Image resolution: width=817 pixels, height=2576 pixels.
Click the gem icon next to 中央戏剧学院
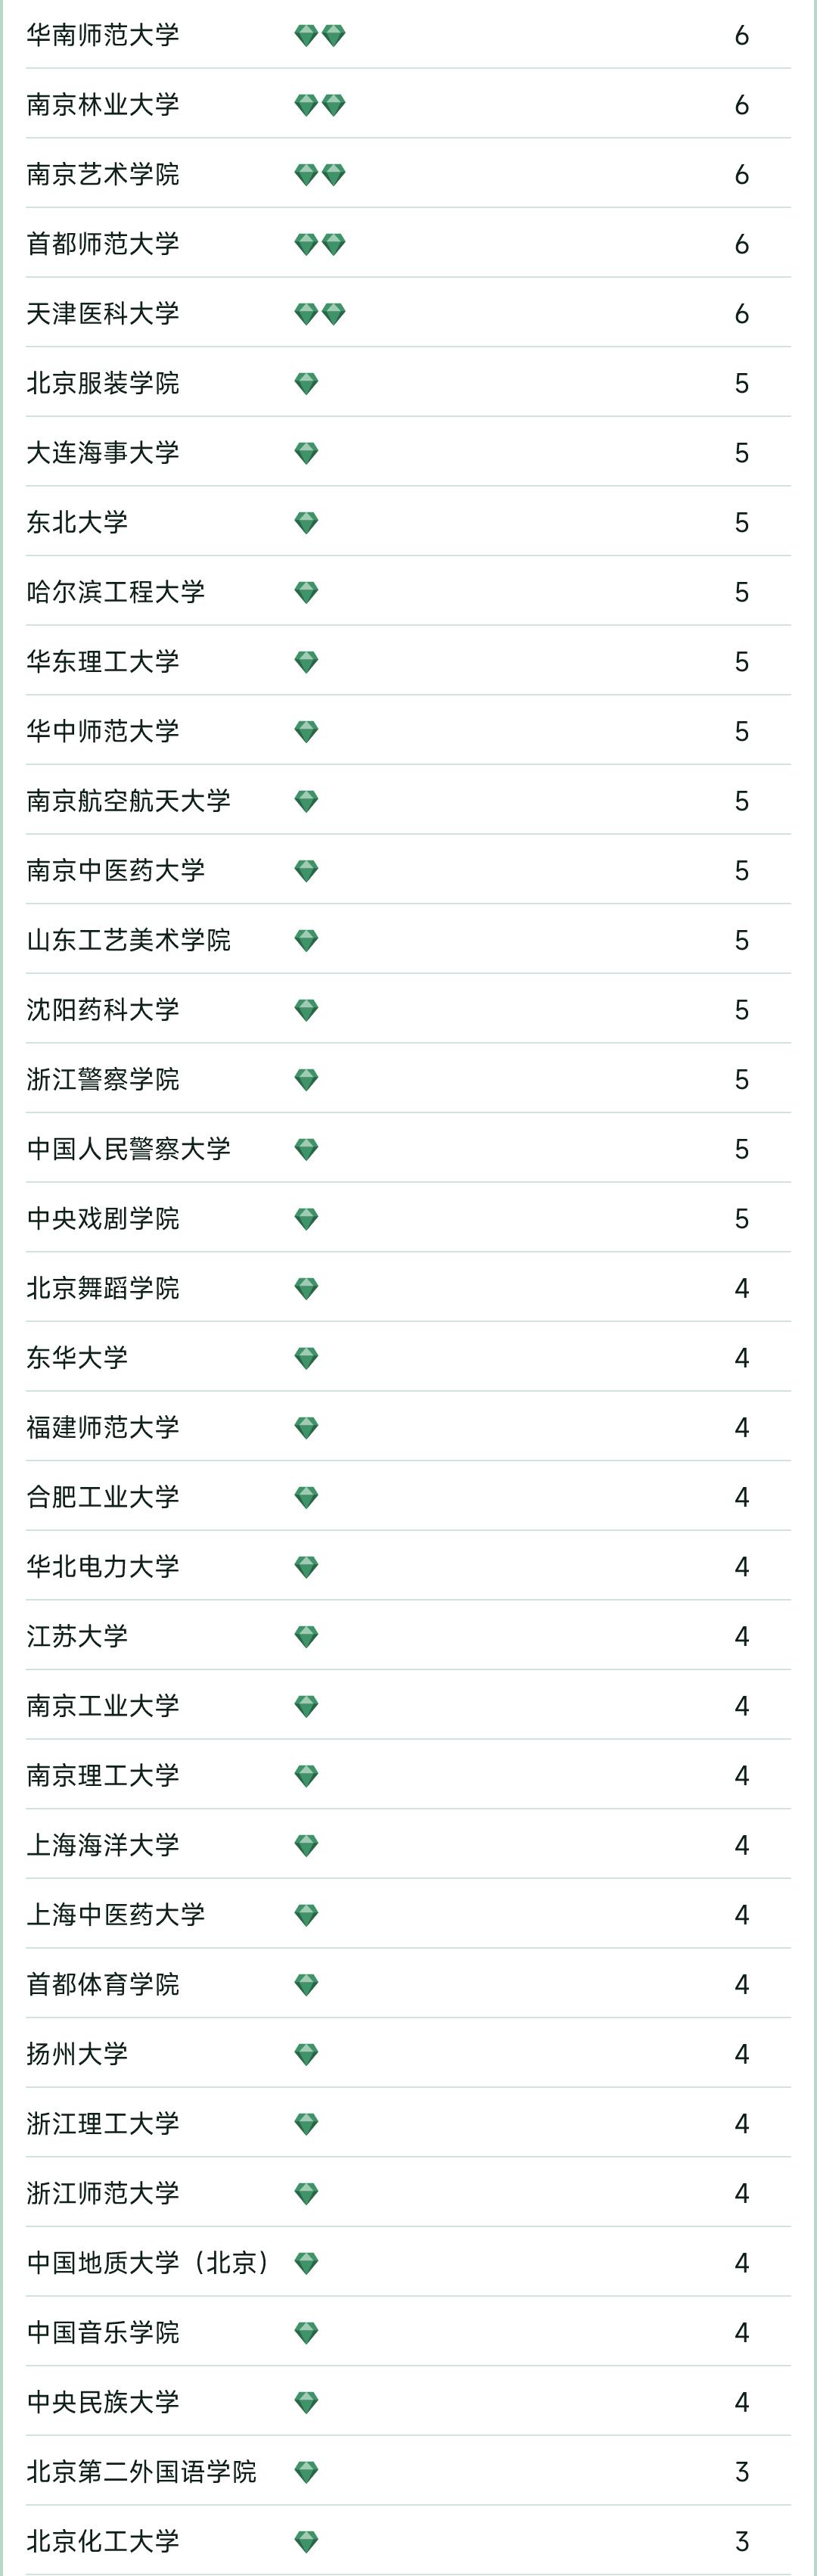pyautogui.click(x=307, y=1218)
